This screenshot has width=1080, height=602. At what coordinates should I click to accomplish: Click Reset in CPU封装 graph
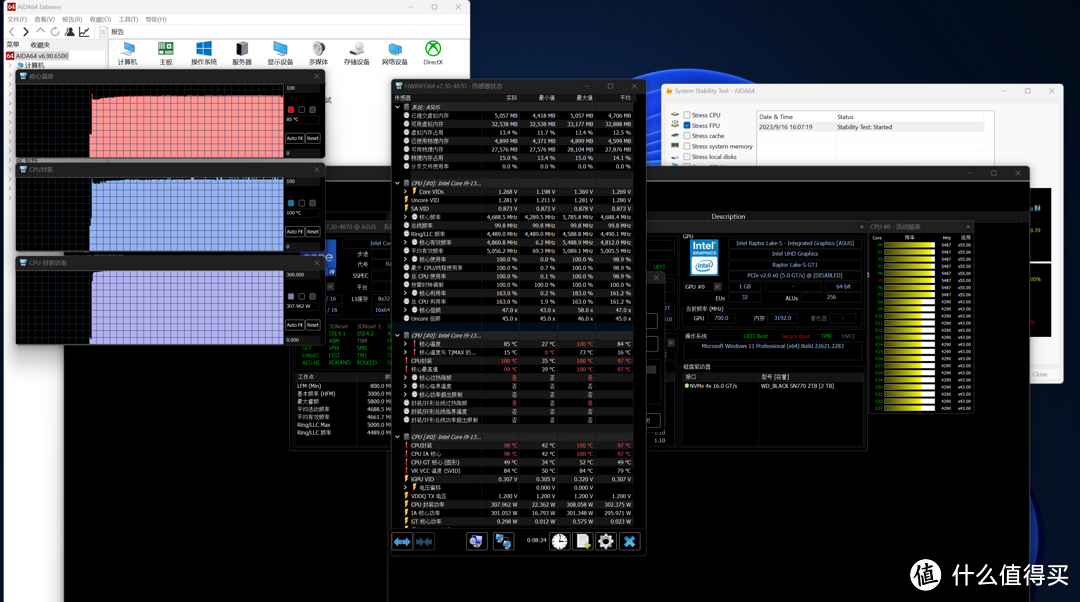pyautogui.click(x=313, y=231)
